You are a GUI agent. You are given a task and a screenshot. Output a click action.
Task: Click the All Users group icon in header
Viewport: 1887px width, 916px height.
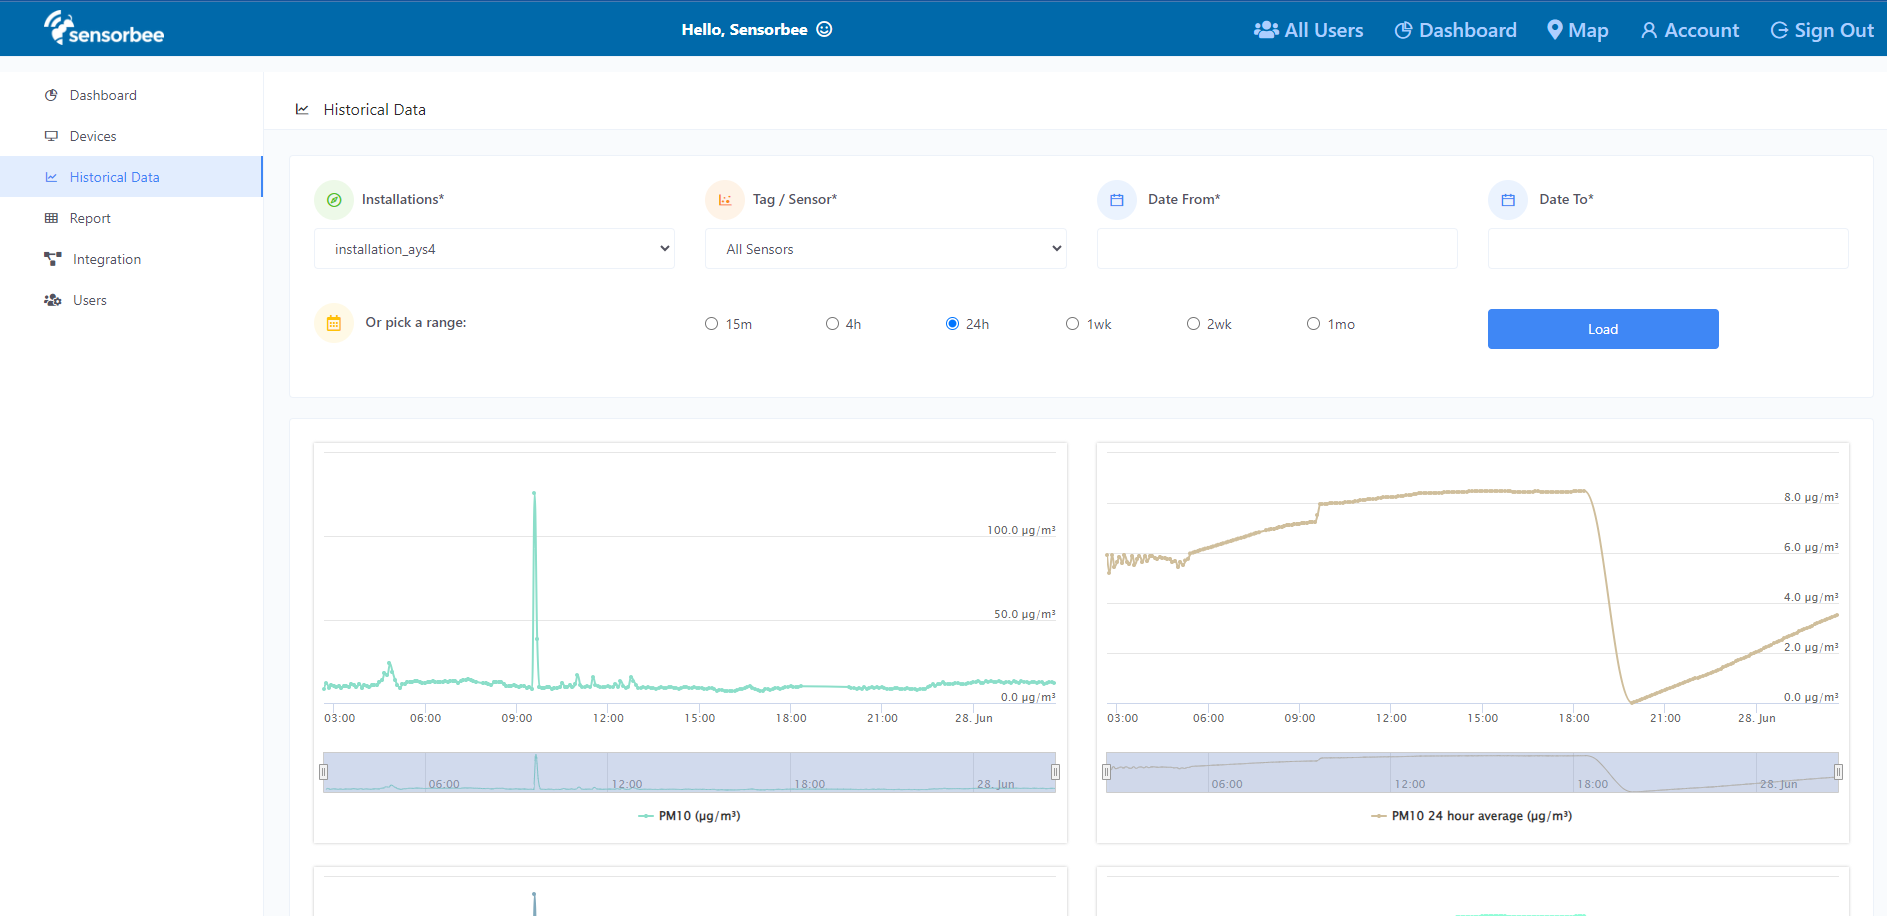[1266, 30]
